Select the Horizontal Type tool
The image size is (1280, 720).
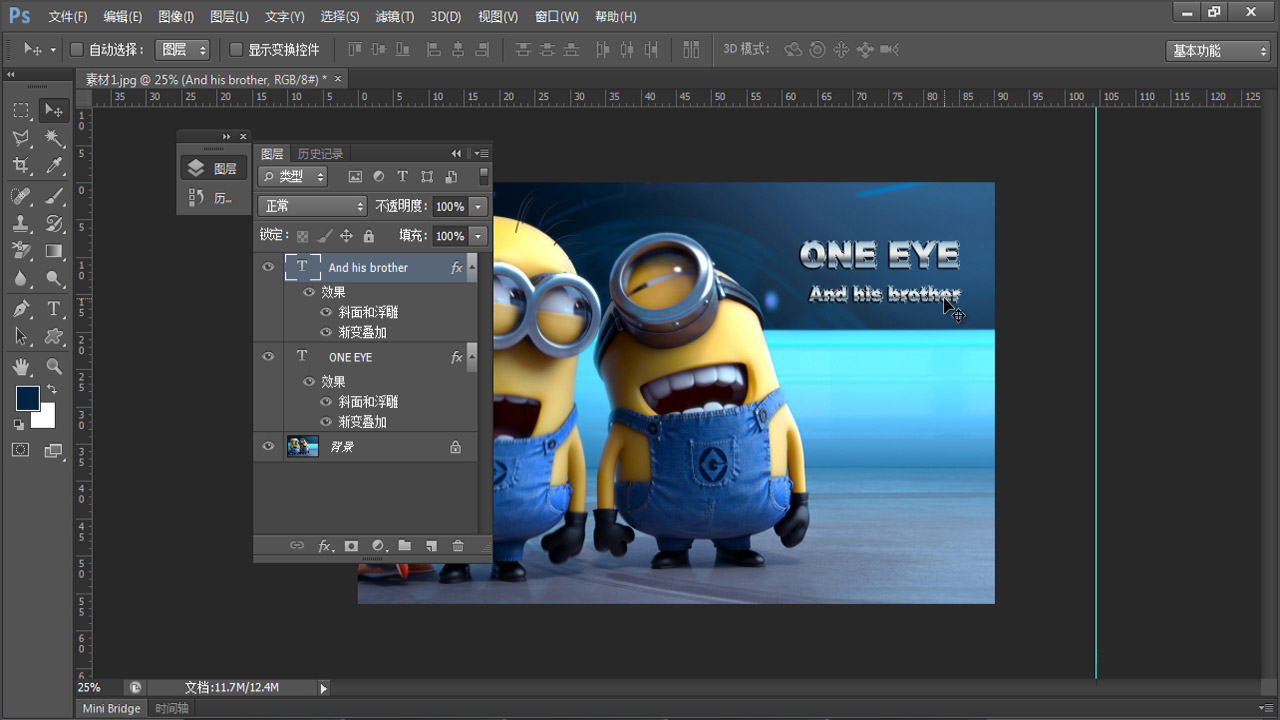[54, 309]
